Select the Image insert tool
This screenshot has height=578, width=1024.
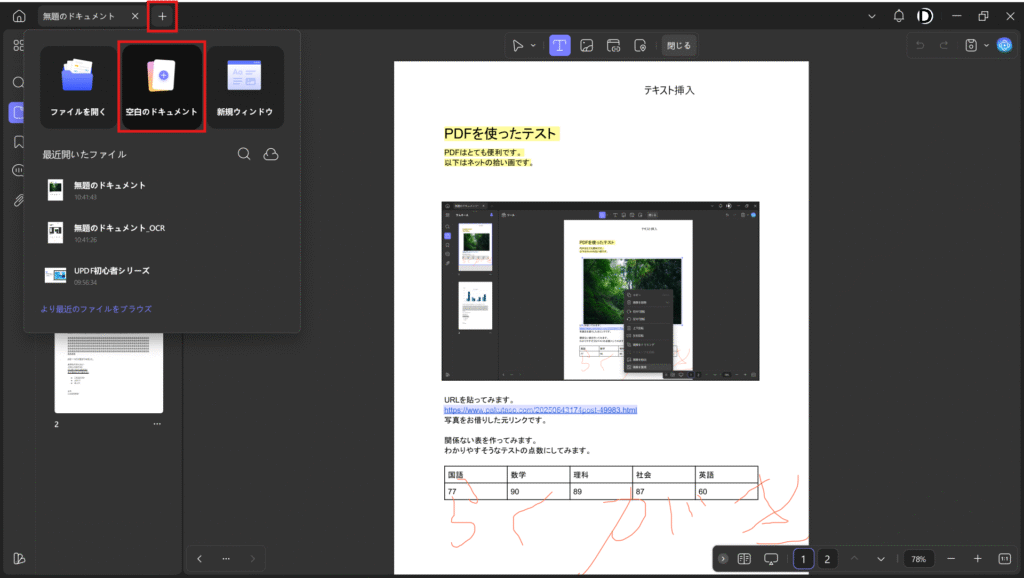(587, 45)
